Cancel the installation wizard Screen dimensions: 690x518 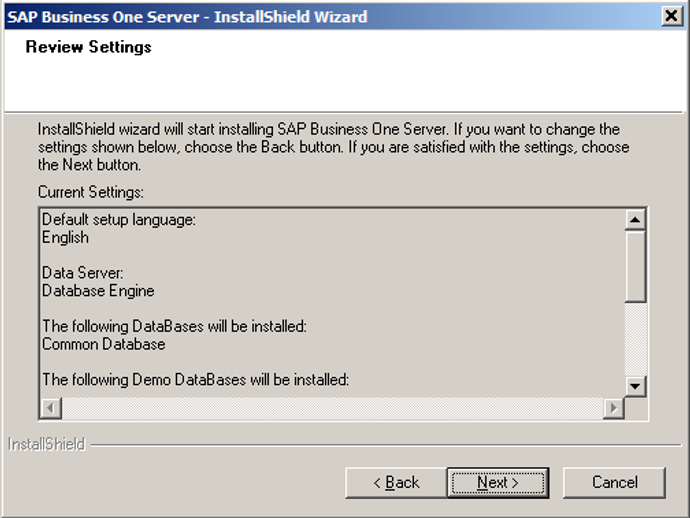coord(614,483)
